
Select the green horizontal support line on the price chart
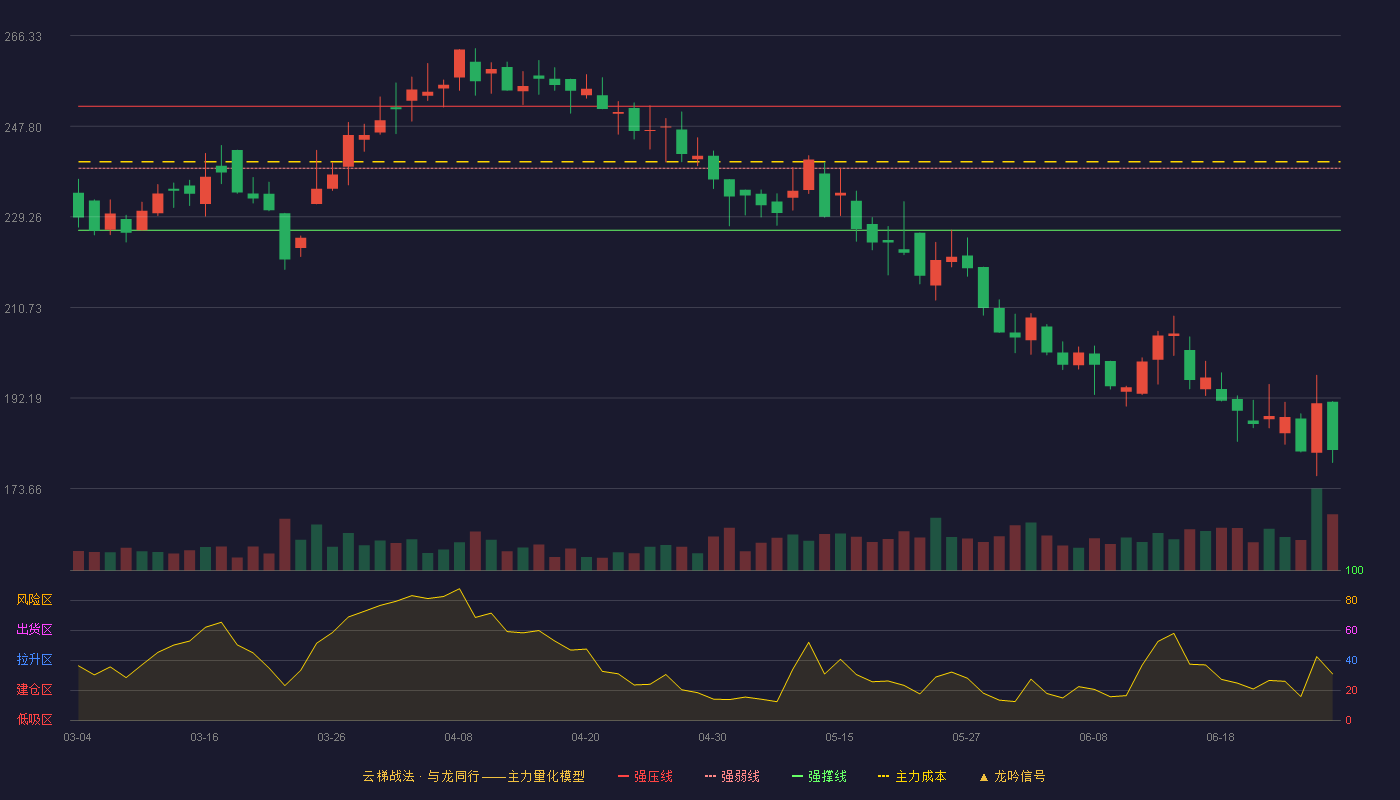coord(709,230)
